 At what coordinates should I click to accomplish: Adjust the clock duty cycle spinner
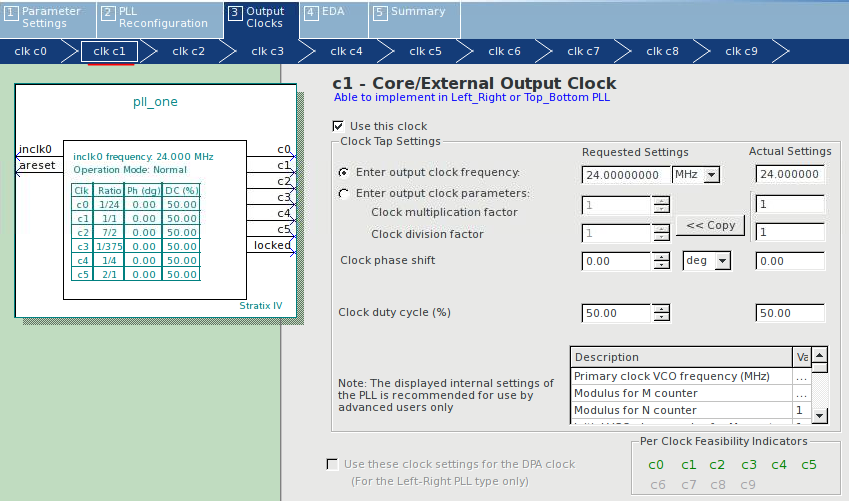pyautogui.click(x=661, y=313)
